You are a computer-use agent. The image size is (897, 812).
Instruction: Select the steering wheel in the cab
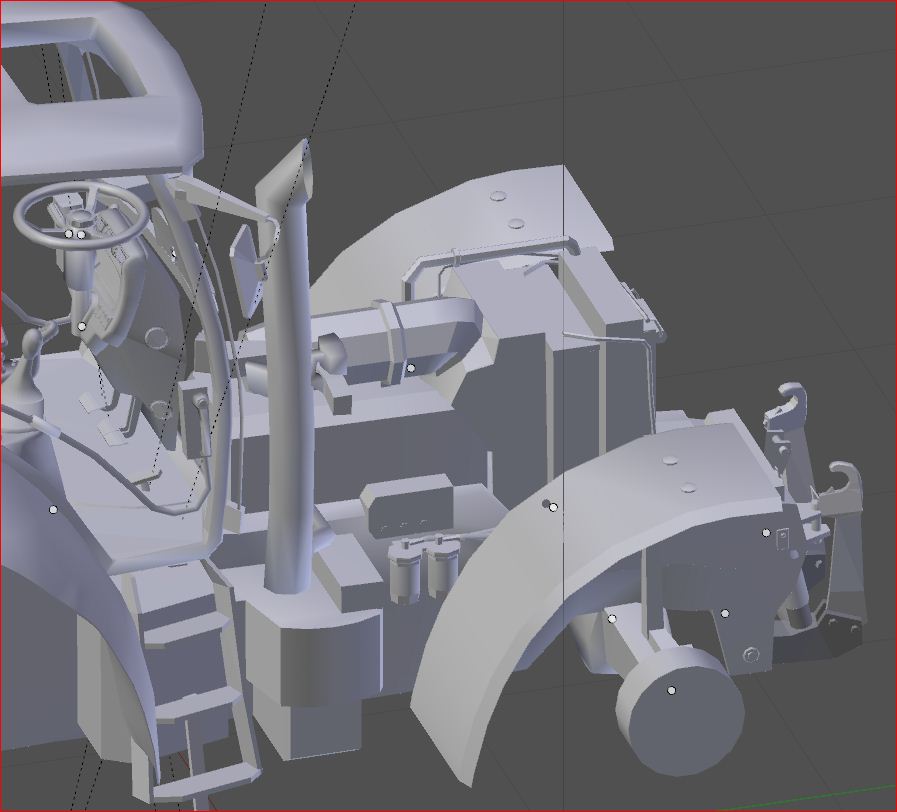[x=81, y=216]
